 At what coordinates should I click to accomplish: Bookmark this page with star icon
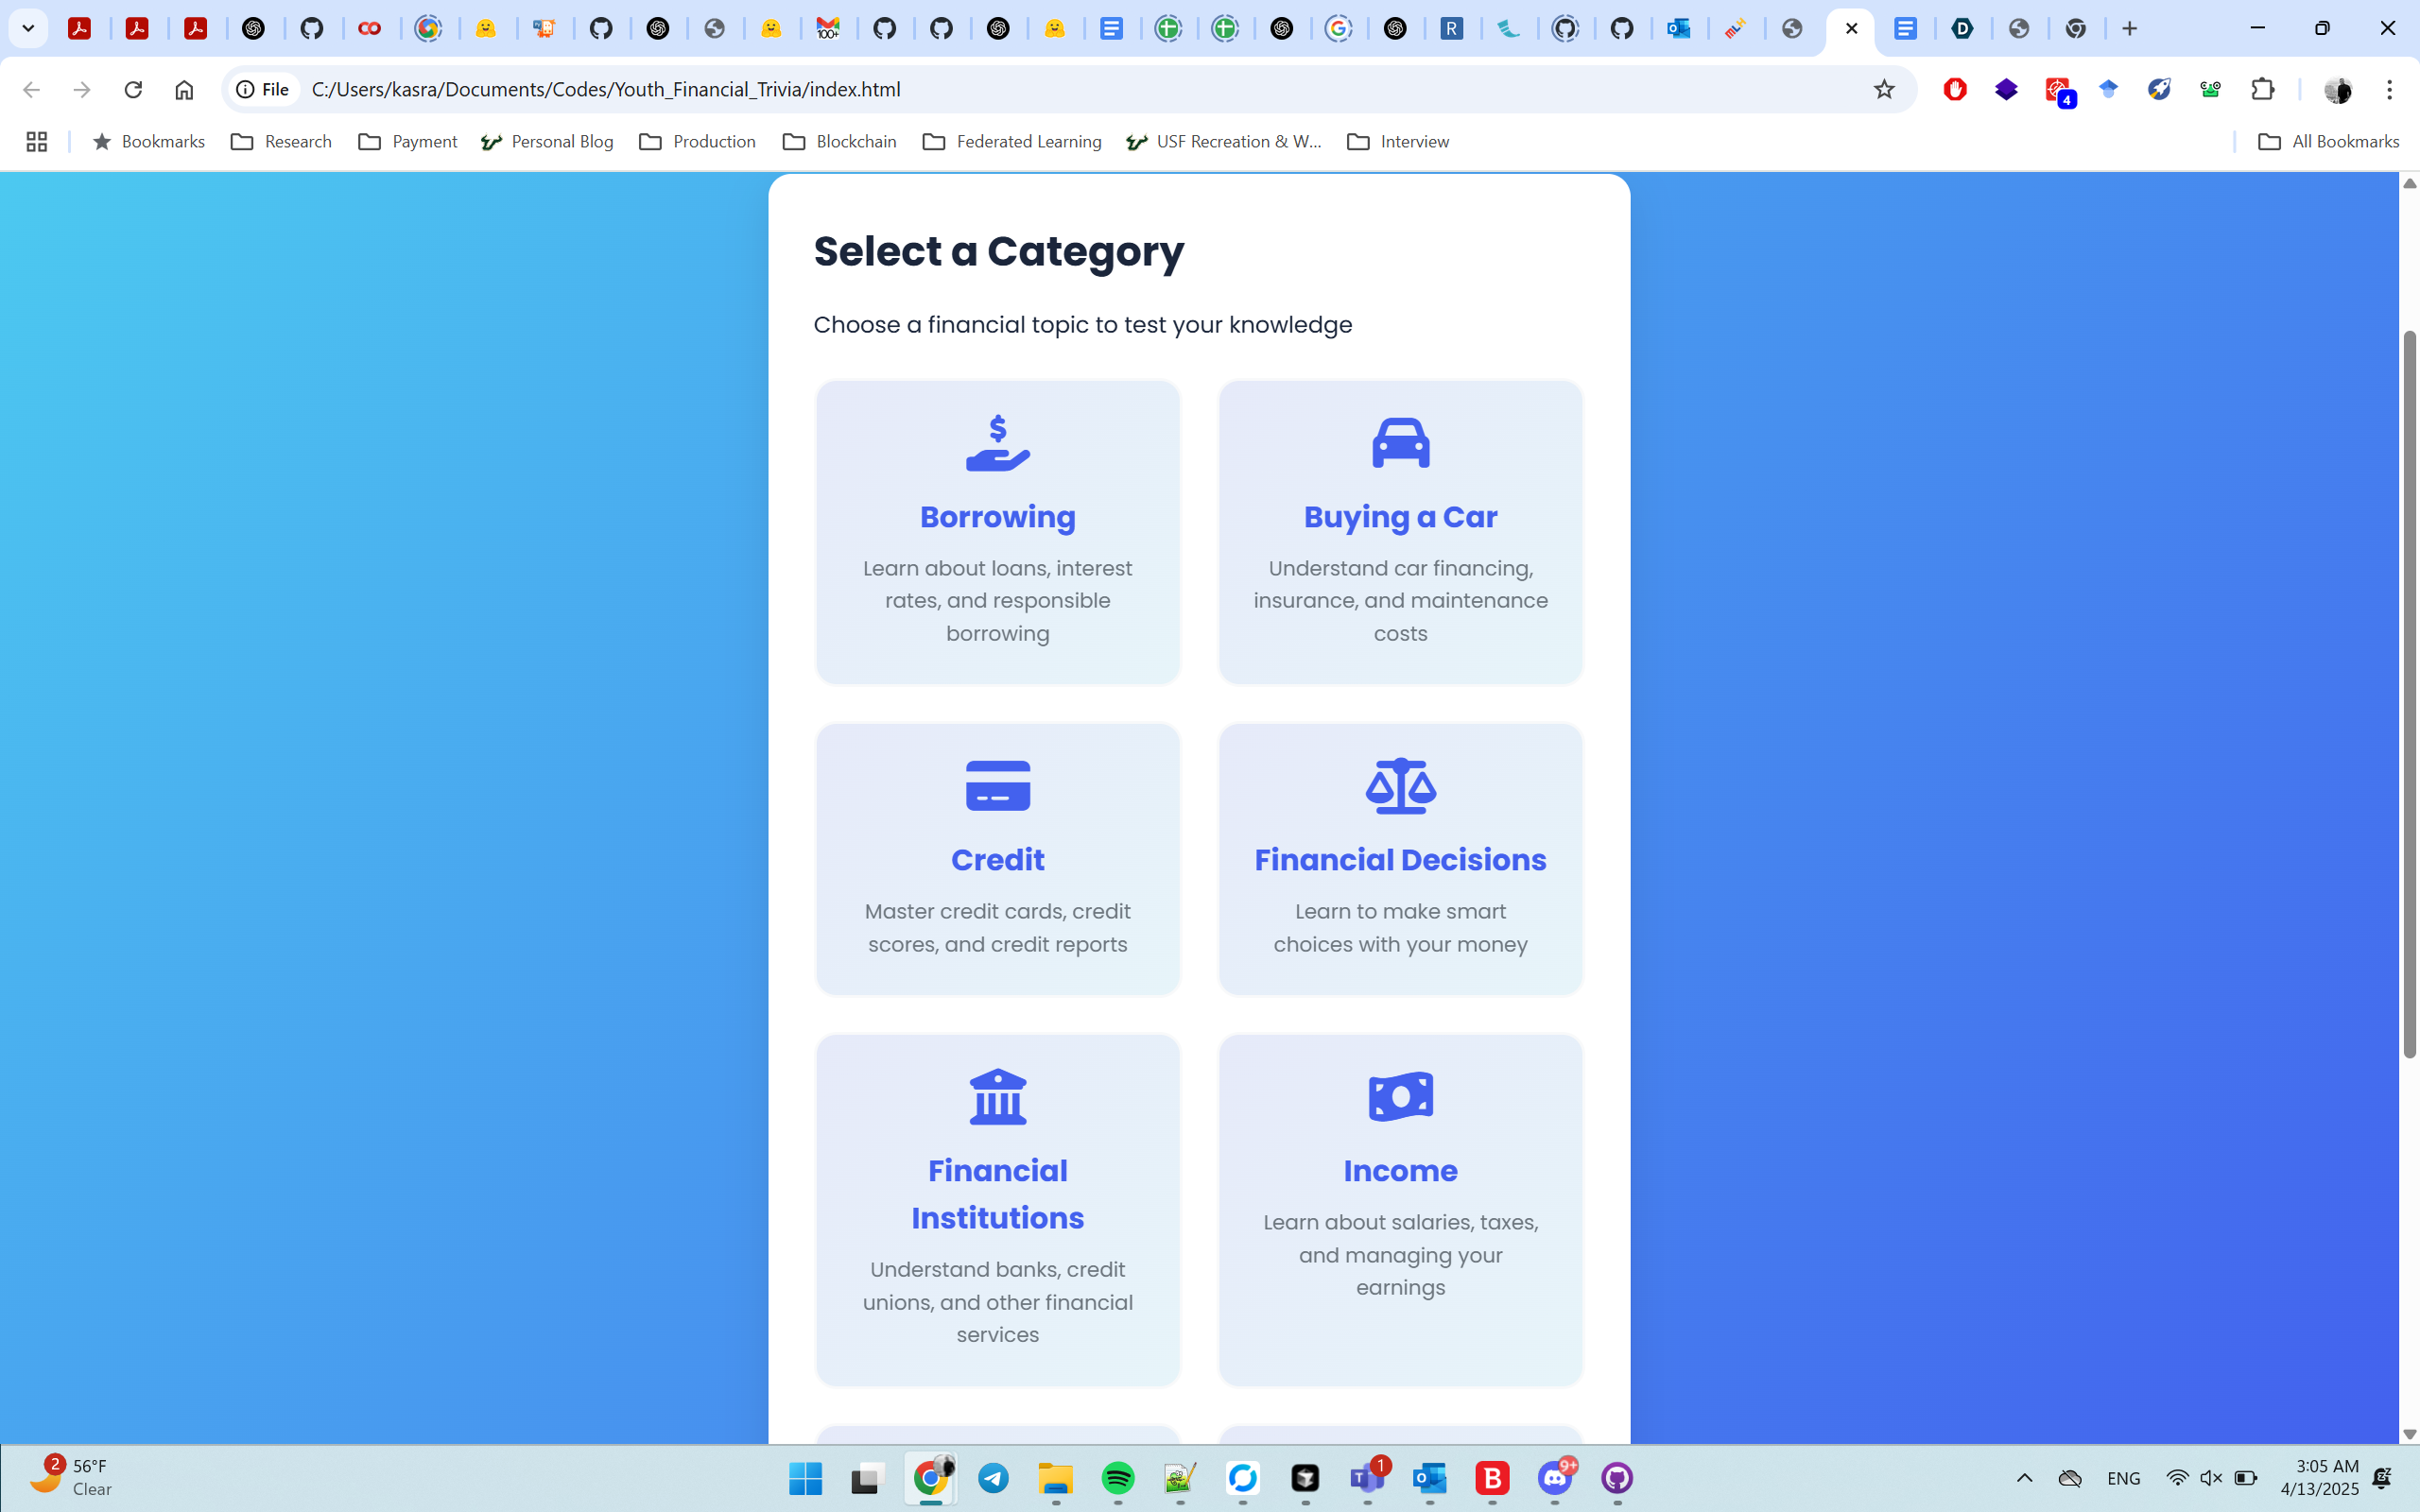(1883, 90)
